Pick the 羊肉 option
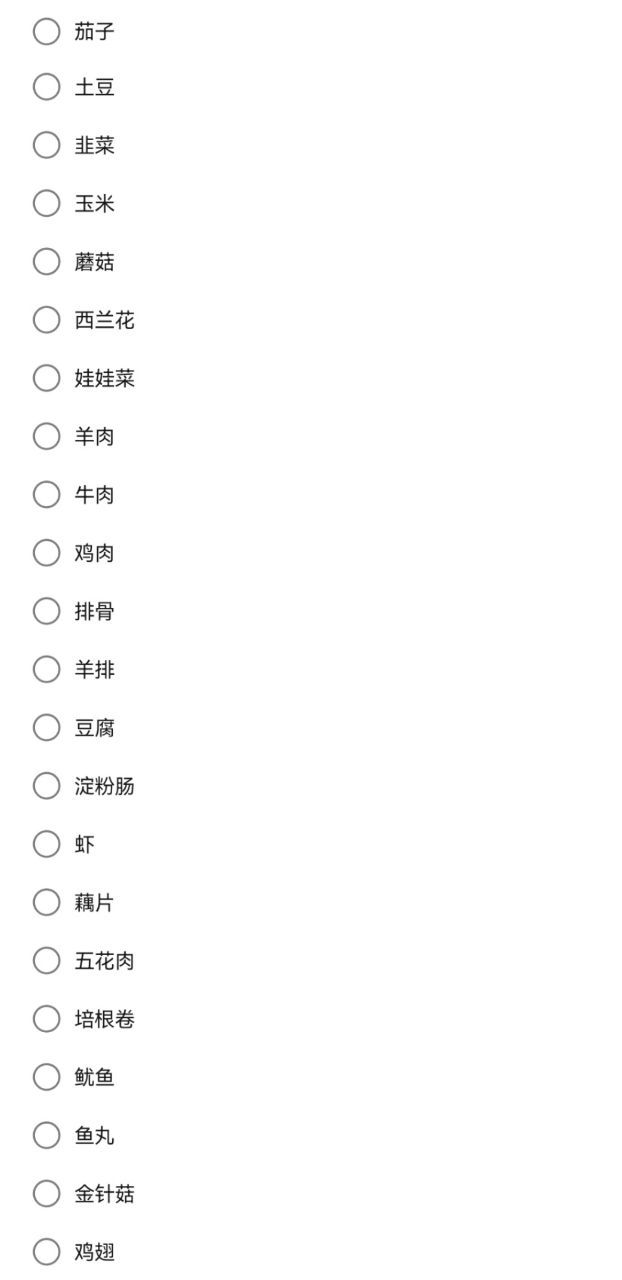 pos(47,436)
